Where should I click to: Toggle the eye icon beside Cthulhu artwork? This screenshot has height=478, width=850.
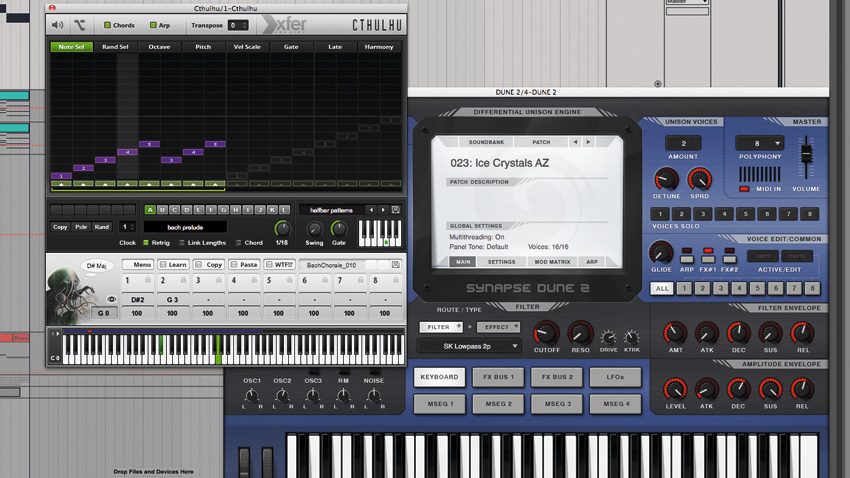point(111,299)
